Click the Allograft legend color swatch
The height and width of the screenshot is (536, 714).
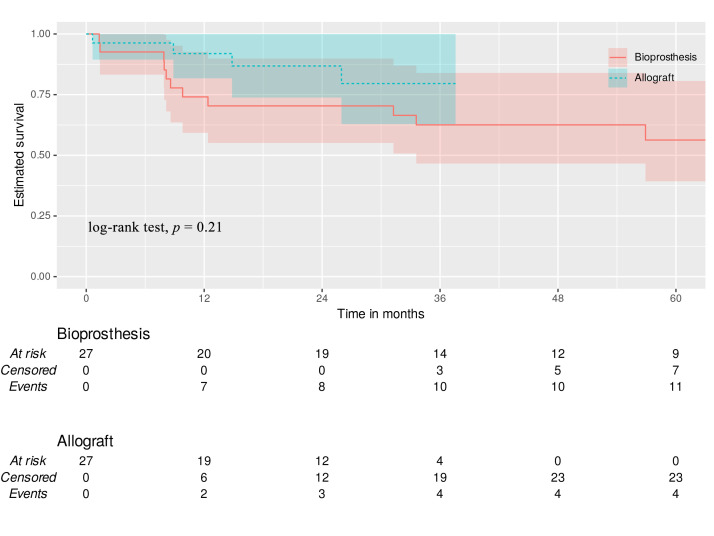618,76
